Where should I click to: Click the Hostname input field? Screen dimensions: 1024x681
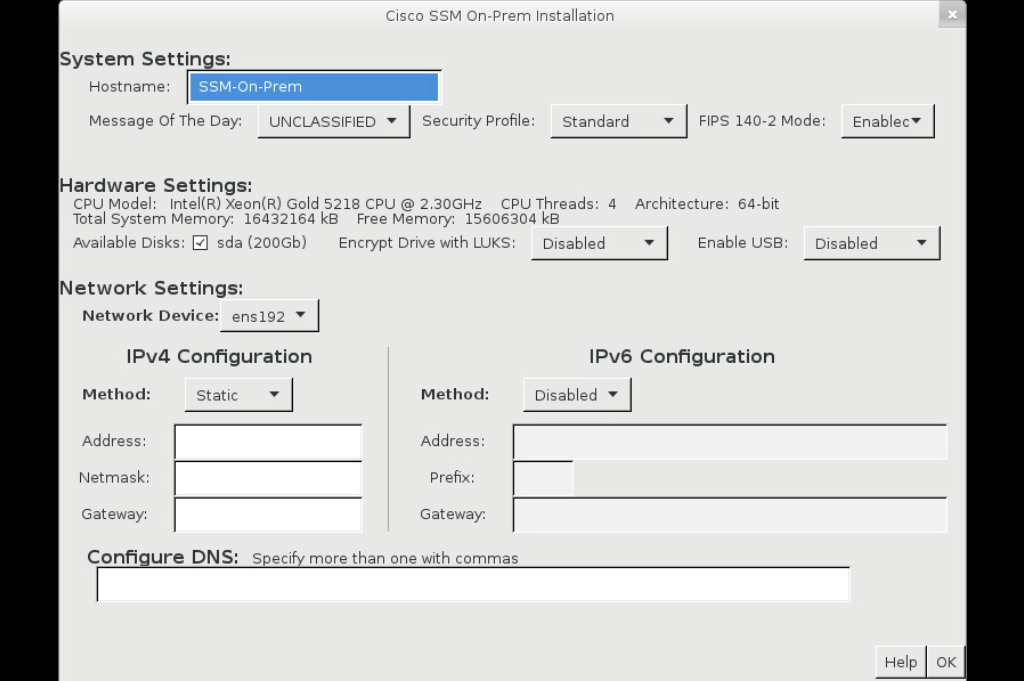click(314, 87)
